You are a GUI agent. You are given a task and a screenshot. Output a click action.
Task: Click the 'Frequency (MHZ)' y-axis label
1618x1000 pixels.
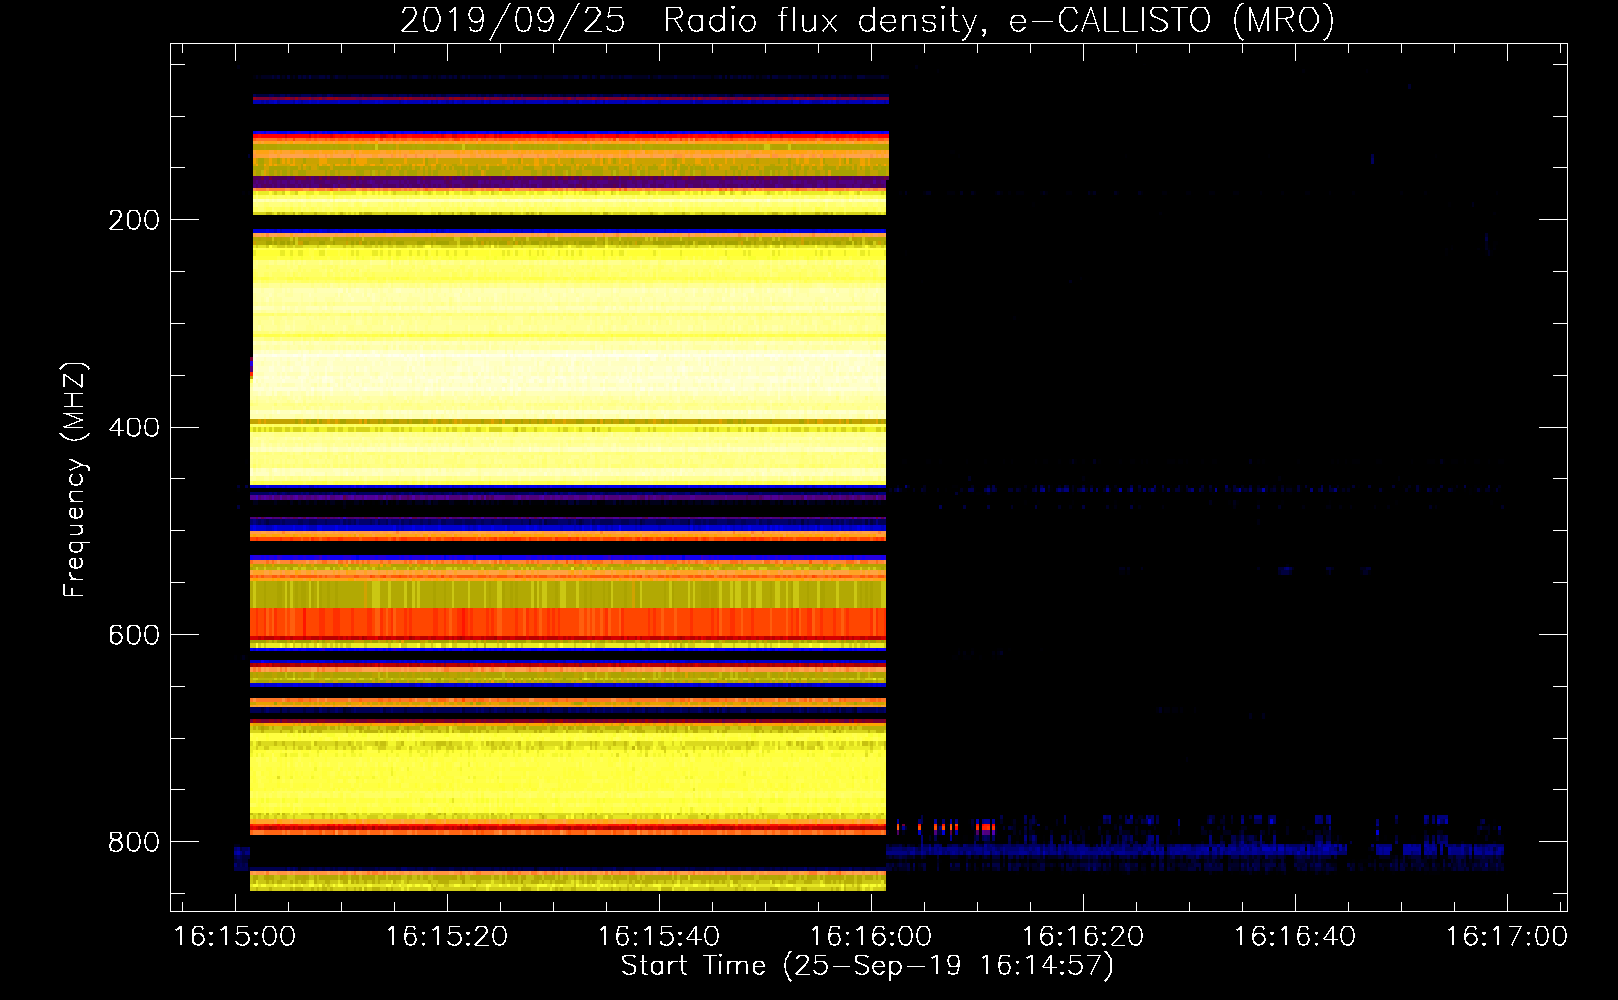[75, 479]
